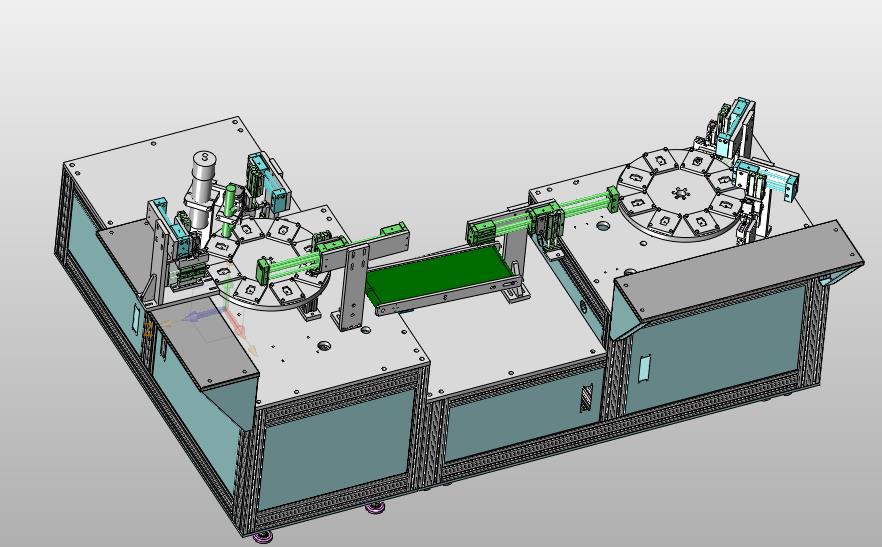
Task: Select the green conveyor belt surface
Action: click(439, 277)
